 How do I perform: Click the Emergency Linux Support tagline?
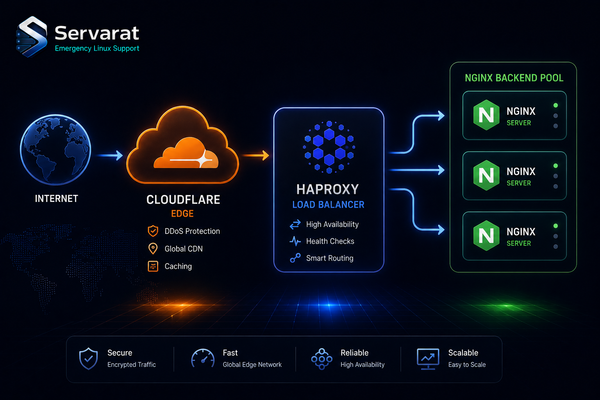tap(97, 49)
